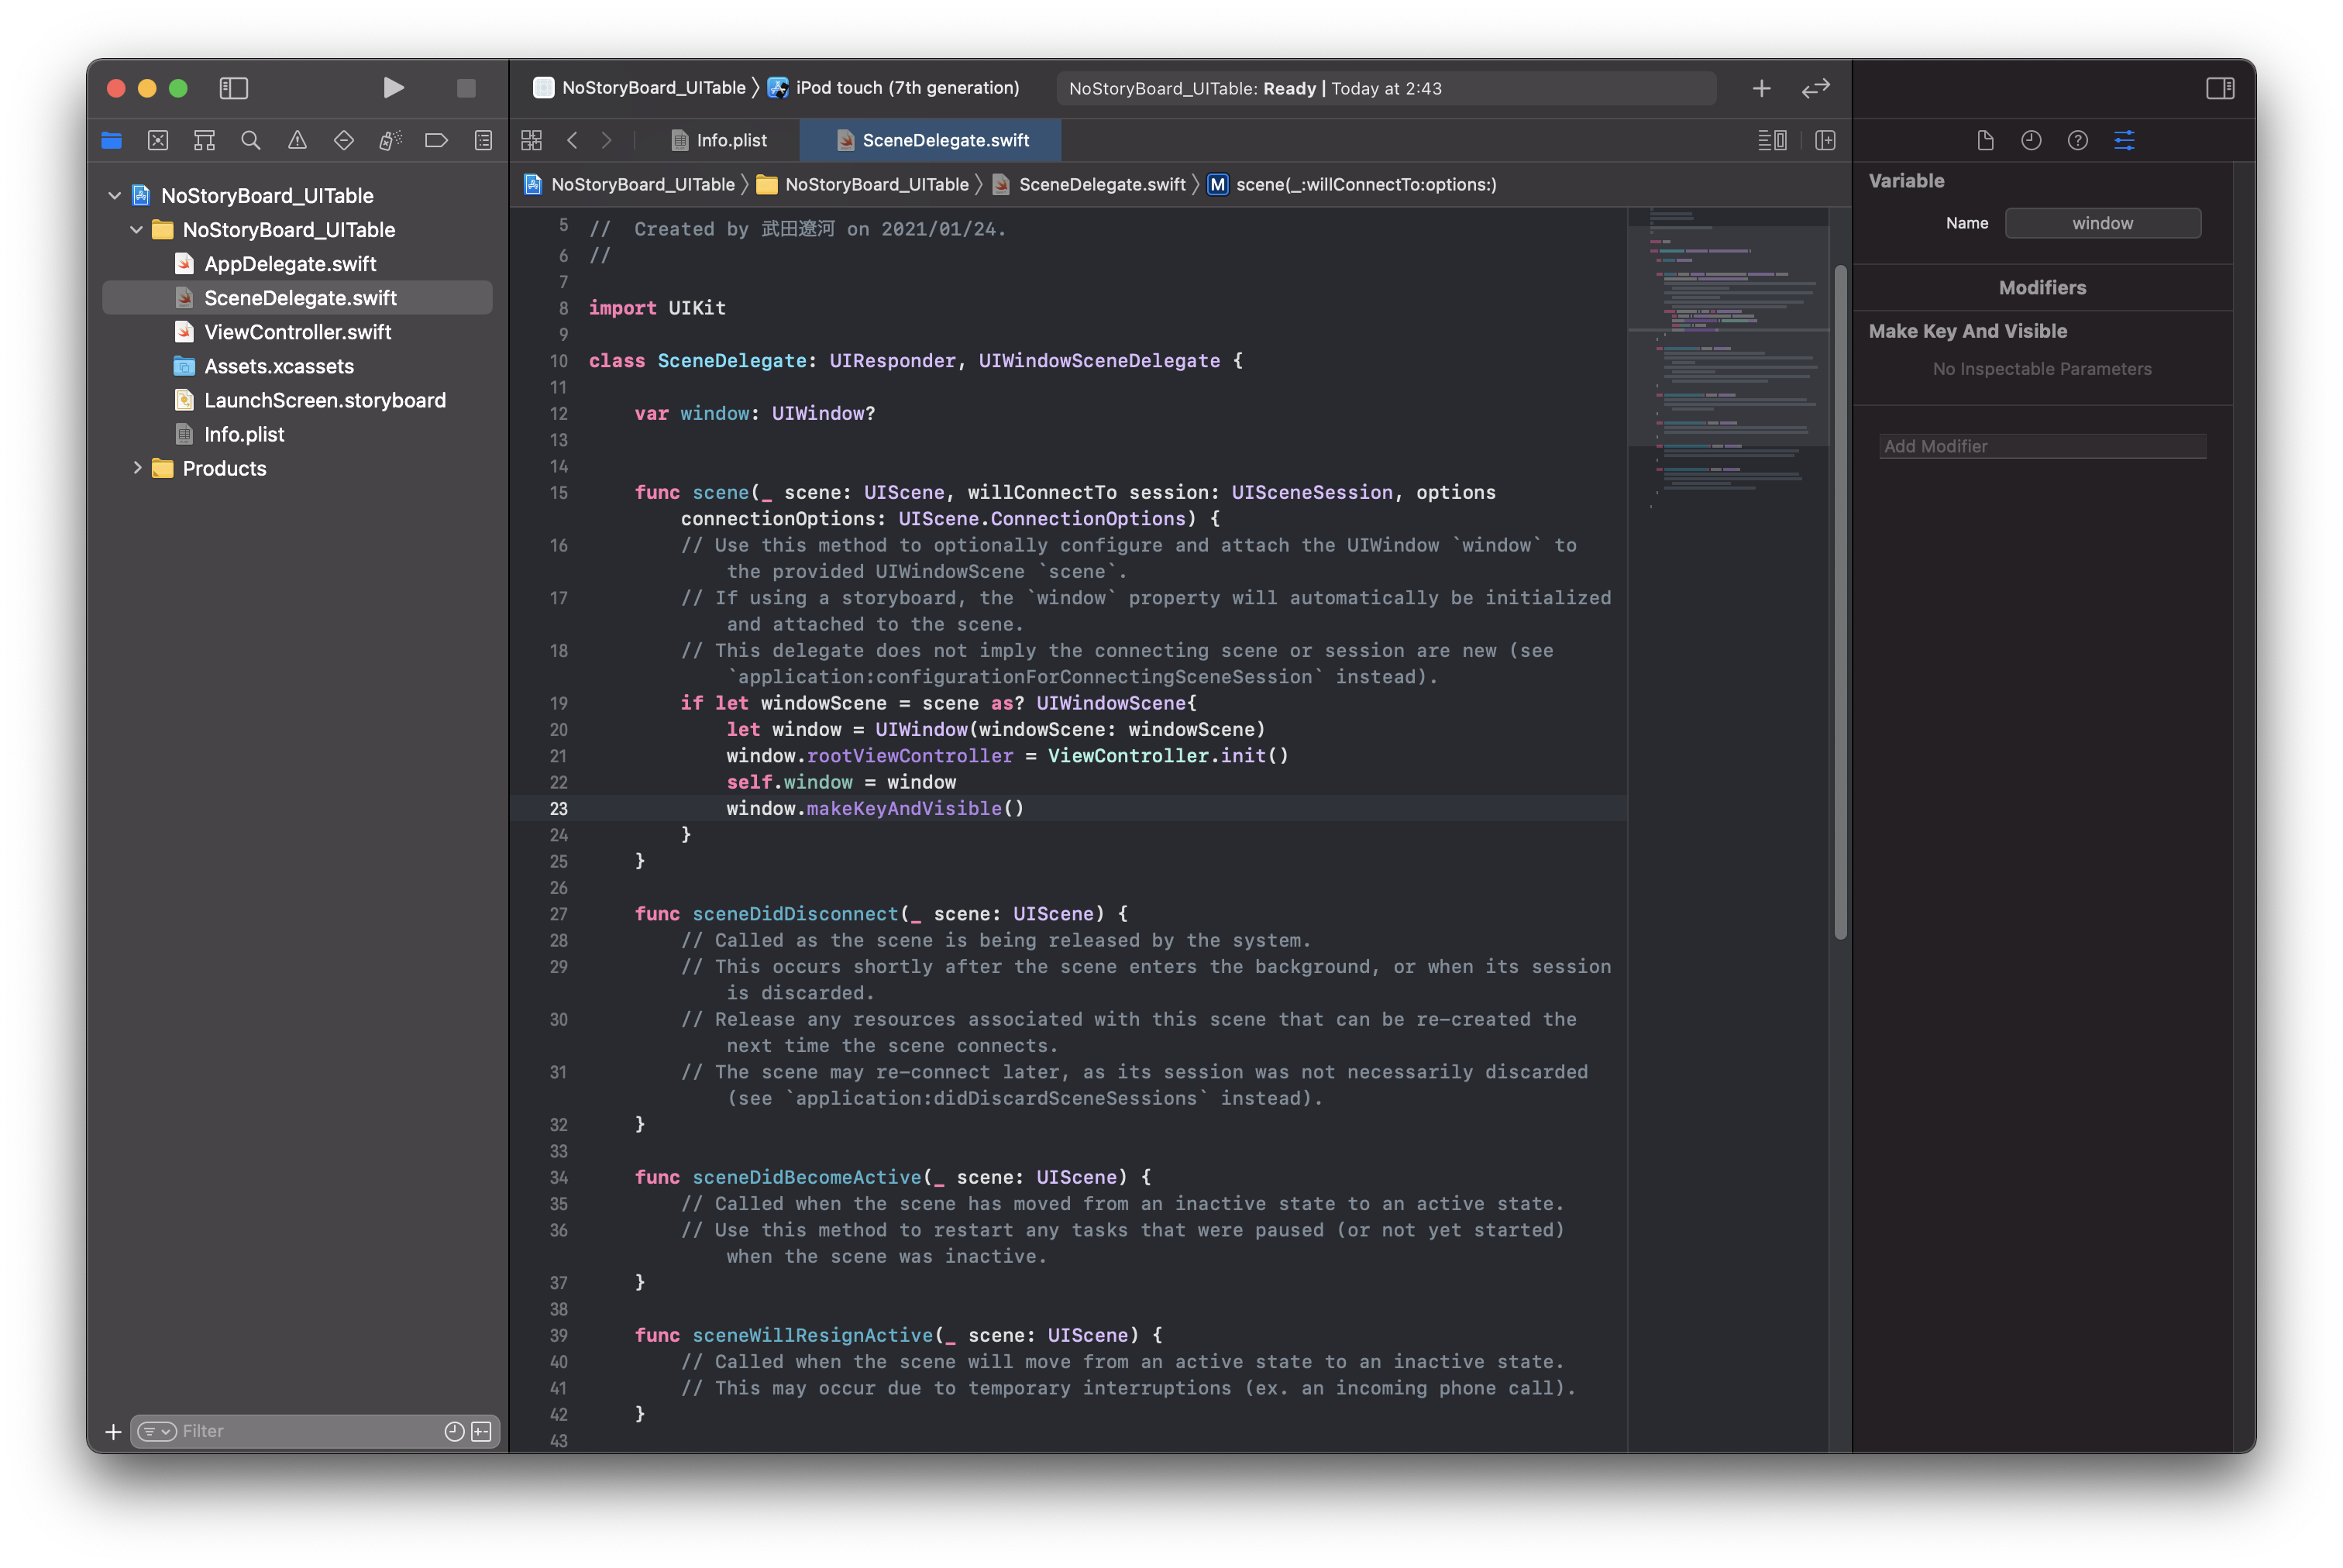Click the SceneDelegate.swift breadcrumb item
The width and height of the screenshot is (2343, 1568).
point(1100,184)
